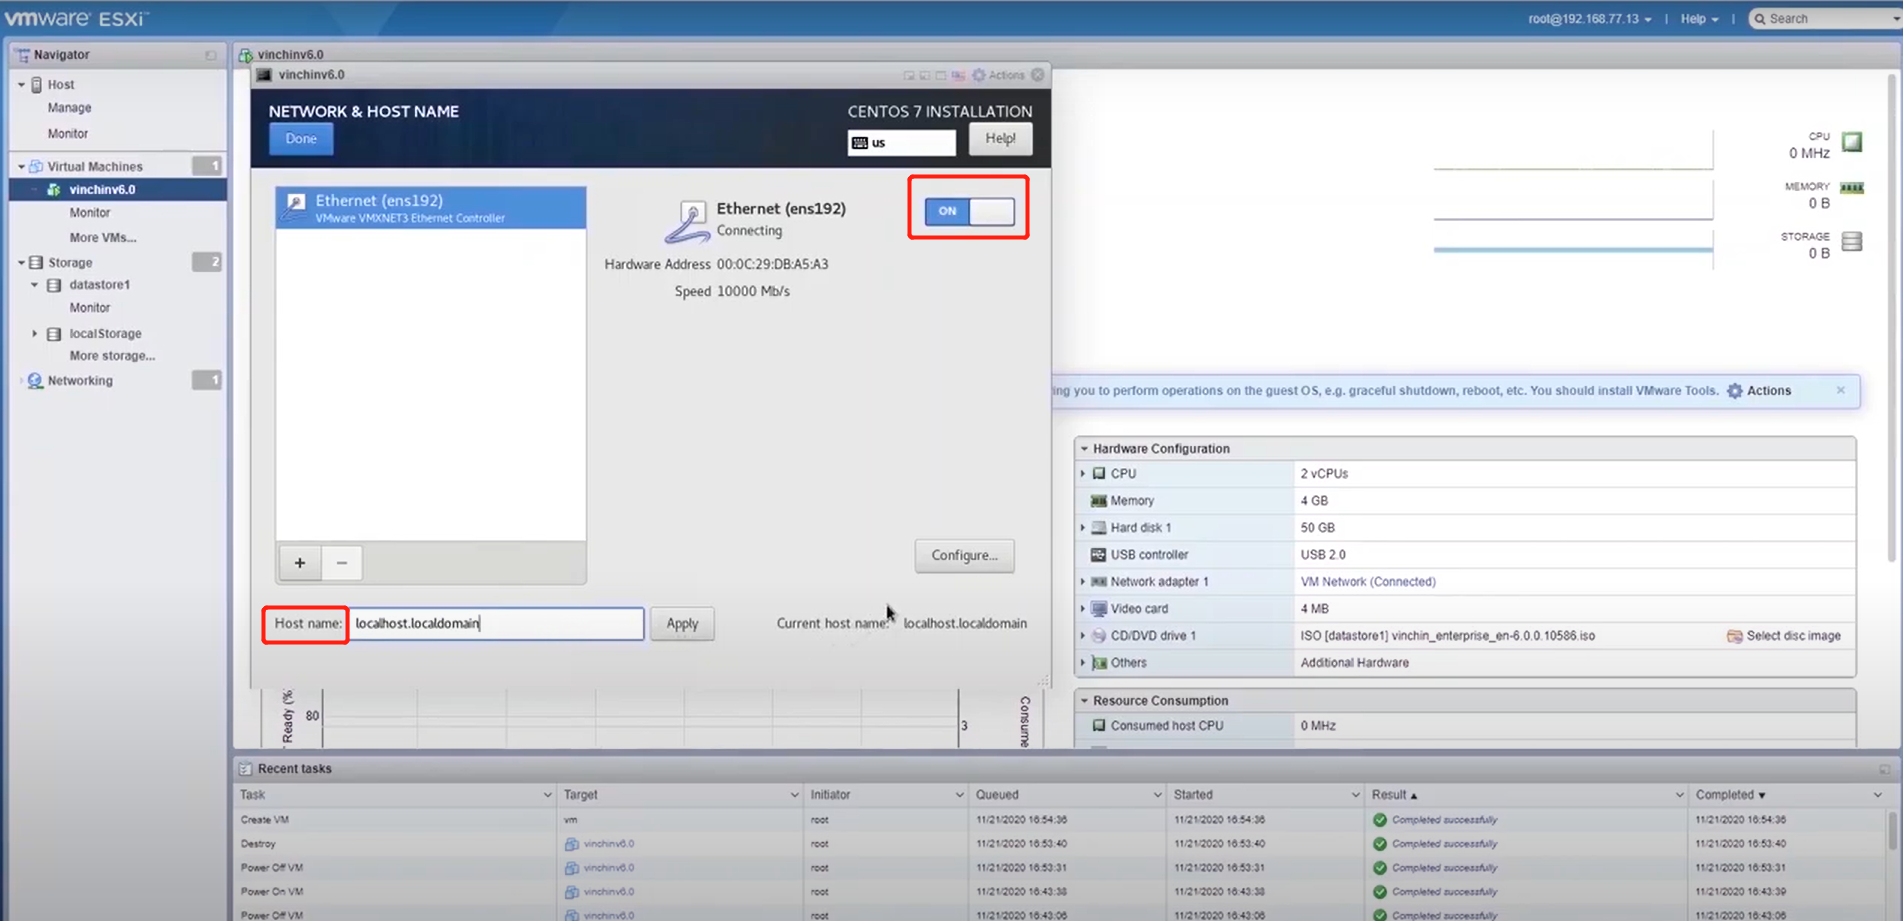The image size is (1903, 921).
Task: Open the root@192.168.77.13 user menu
Action: point(1589,19)
